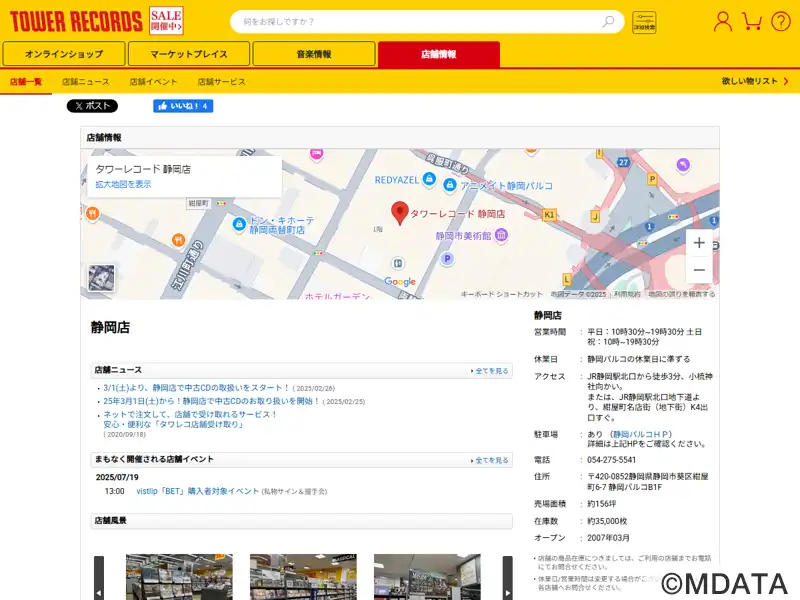This screenshot has width=800, height=600.
Task: Click phone number 054-275-5541
Action: click(x=611, y=460)
